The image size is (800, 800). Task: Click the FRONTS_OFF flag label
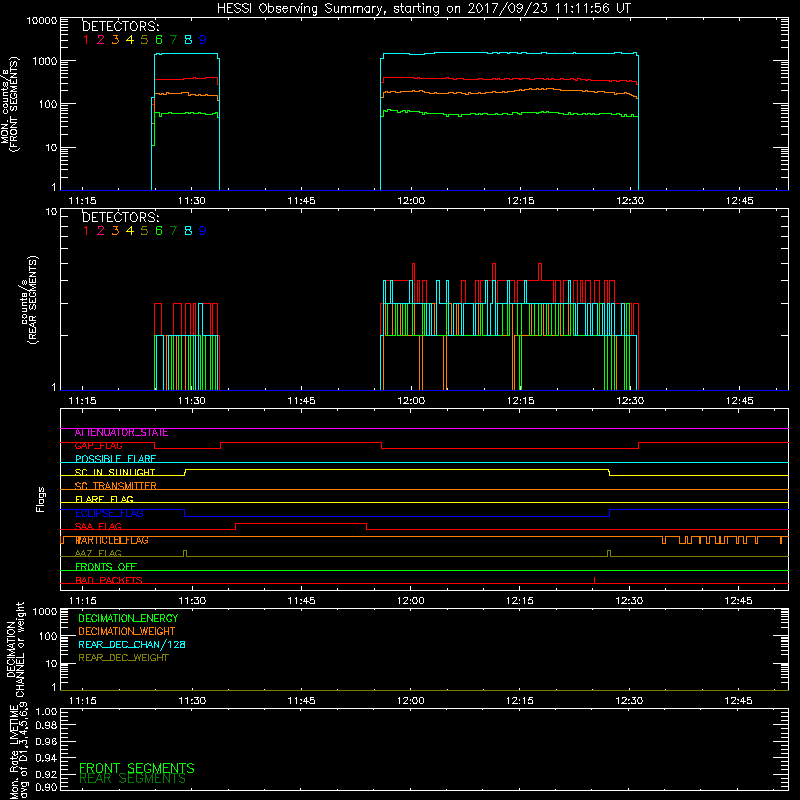point(106,567)
